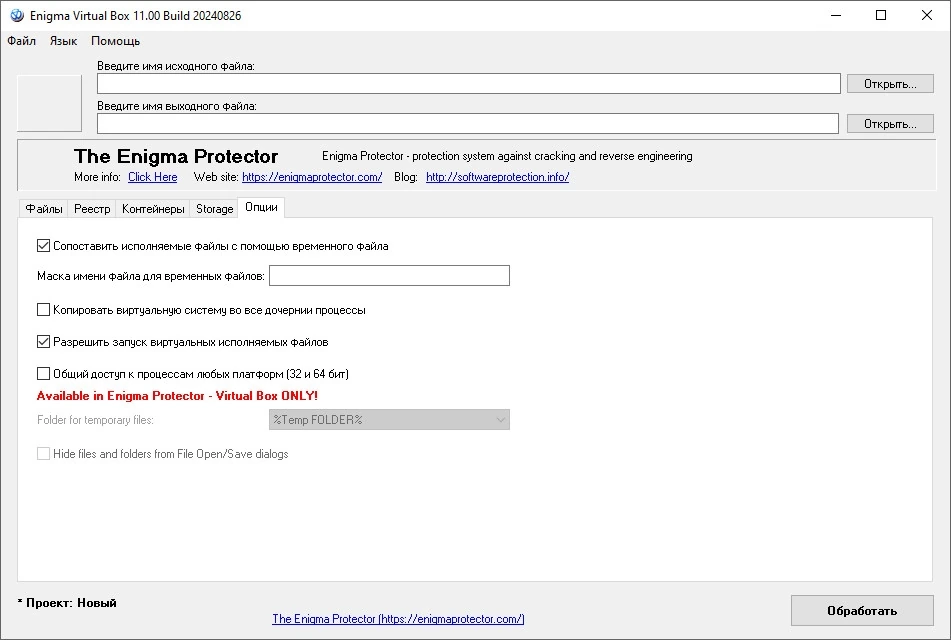
Task: Disable allow running virtual executable files
Action: 43,342
